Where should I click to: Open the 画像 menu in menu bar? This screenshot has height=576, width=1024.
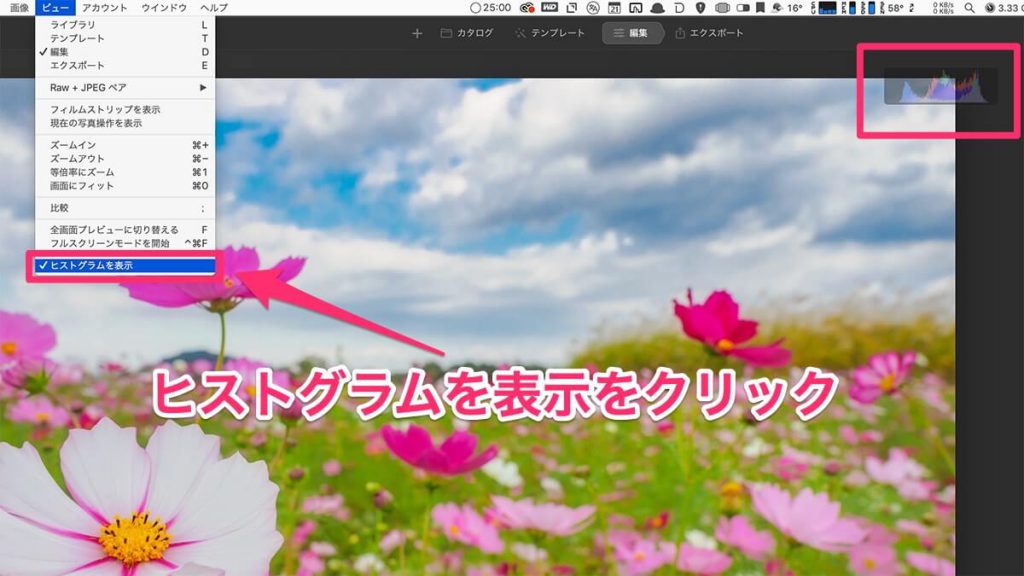coord(18,8)
